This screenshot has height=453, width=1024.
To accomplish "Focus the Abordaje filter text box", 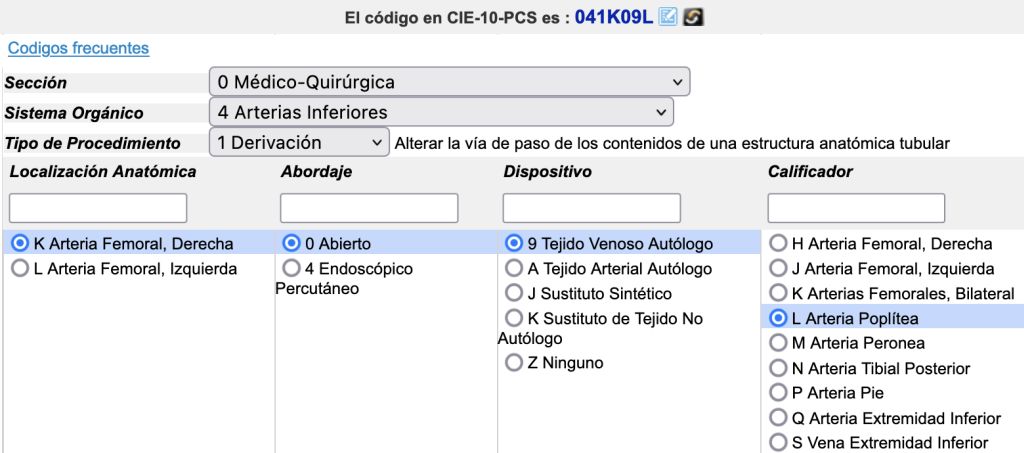I will 369,208.
